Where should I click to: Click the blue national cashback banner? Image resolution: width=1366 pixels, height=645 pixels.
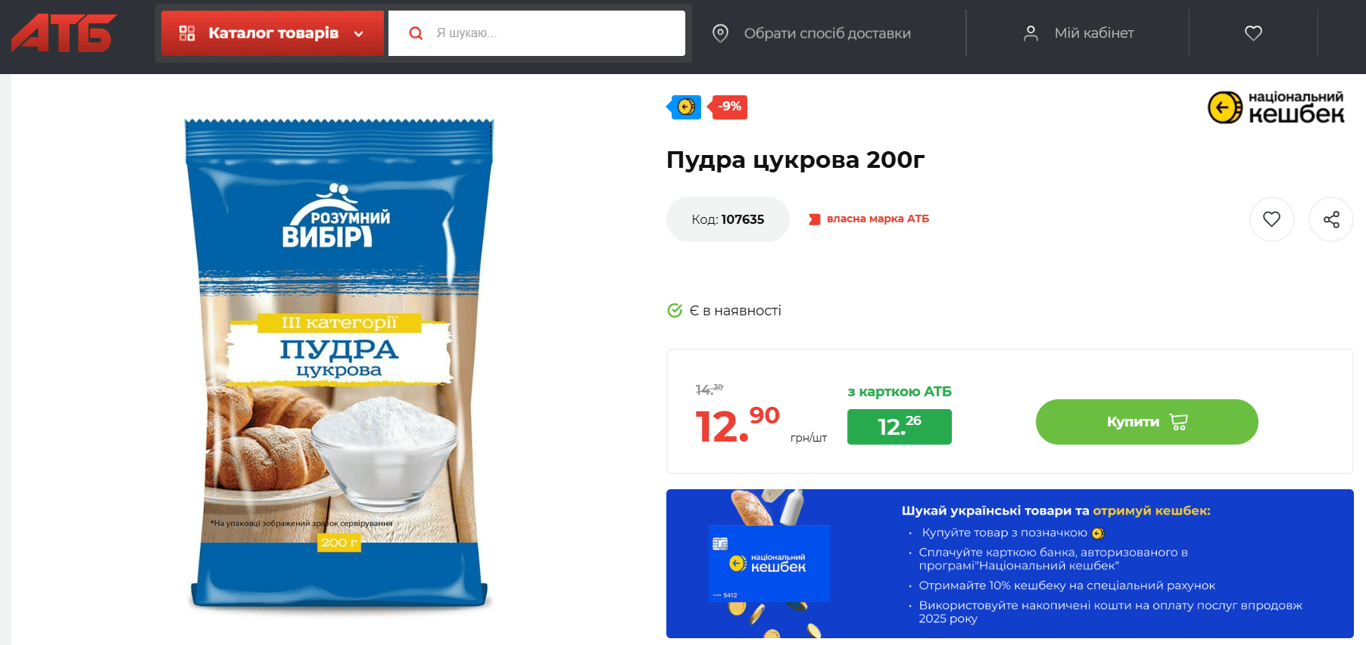pos(1009,563)
